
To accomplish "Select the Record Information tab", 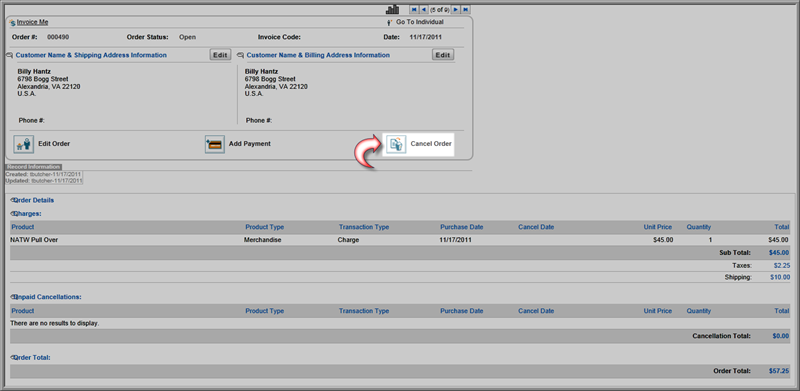I will coord(34,167).
